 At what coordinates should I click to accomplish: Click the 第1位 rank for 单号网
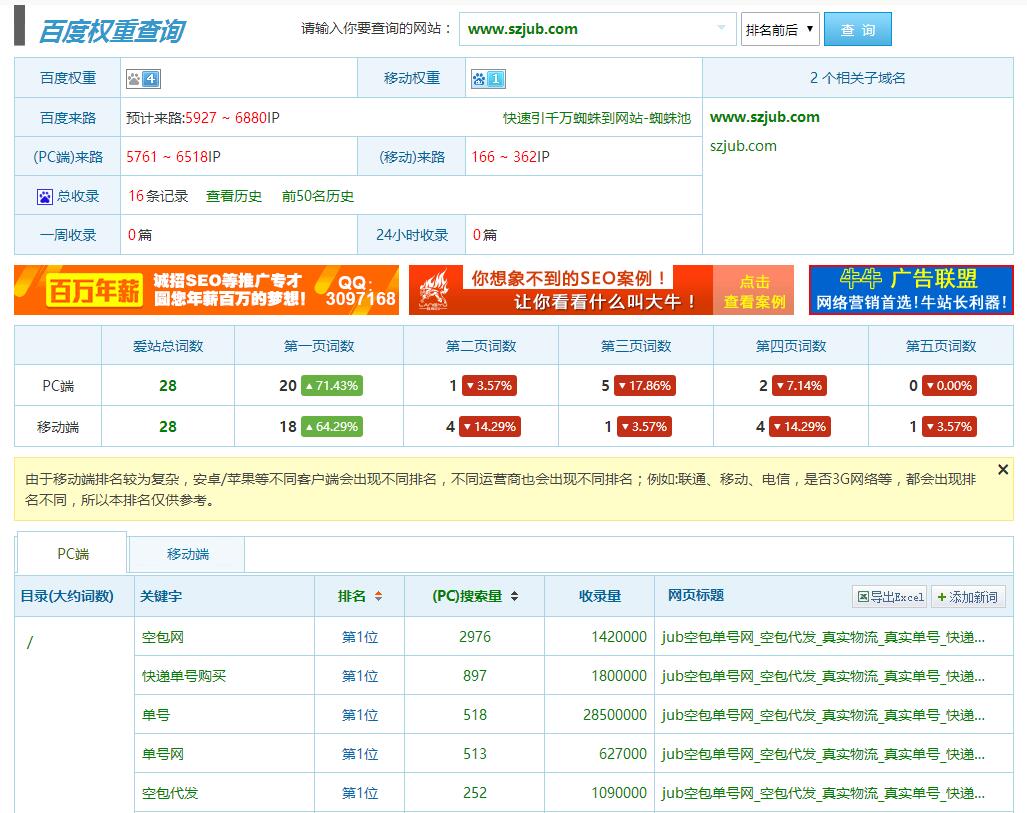coord(360,754)
